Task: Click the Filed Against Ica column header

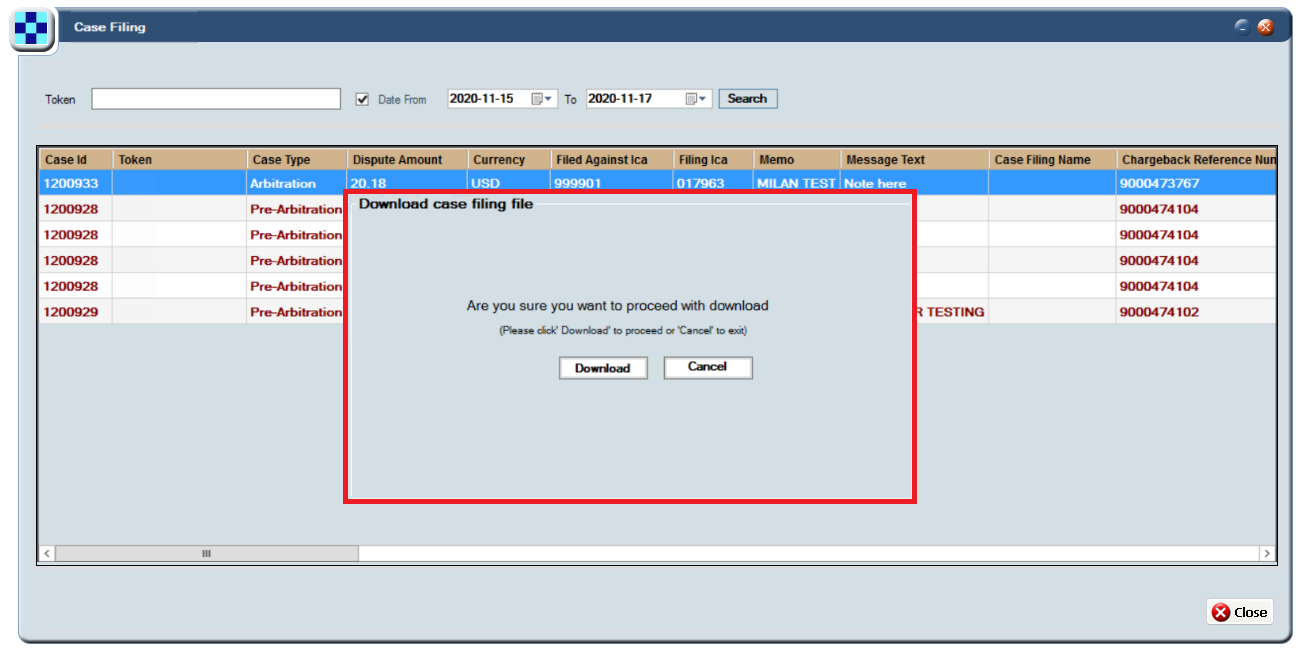Action: [x=613, y=160]
